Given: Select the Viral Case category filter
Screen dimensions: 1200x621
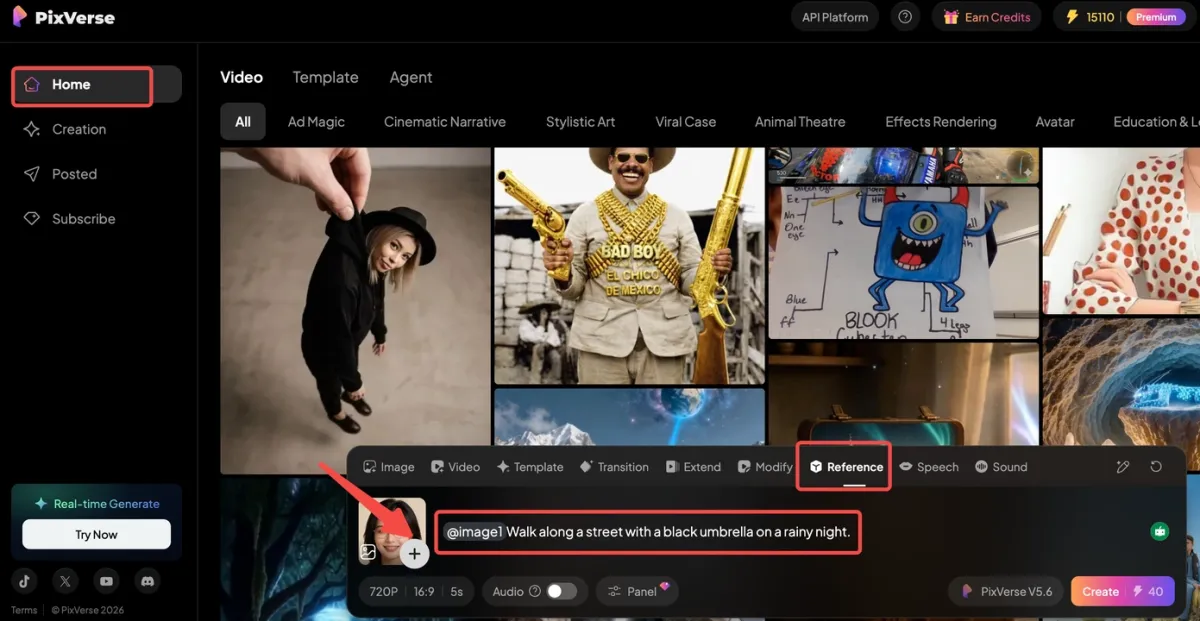Looking at the screenshot, I should tap(685, 121).
